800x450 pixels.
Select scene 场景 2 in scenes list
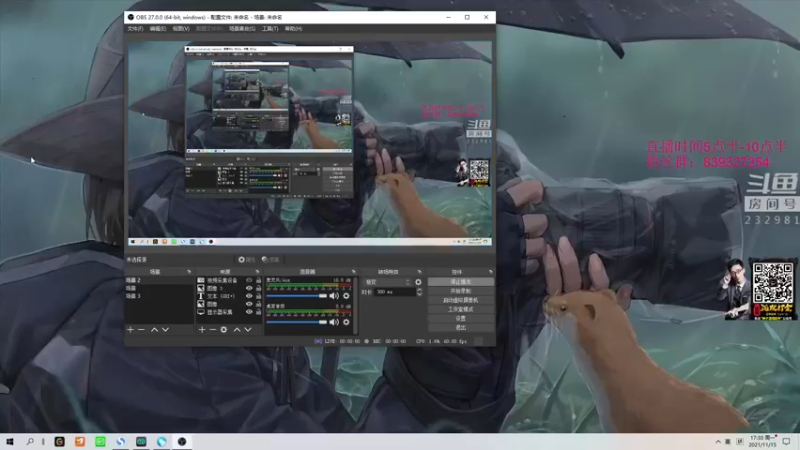pos(159,280)
